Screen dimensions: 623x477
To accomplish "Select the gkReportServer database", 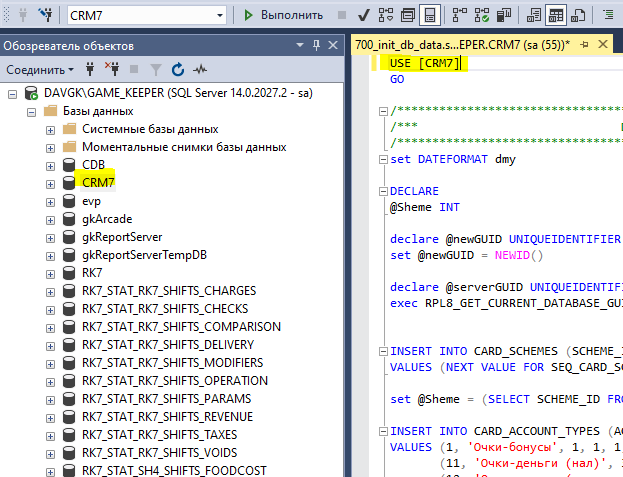I will pyautogui.click(x=122, y=237).
